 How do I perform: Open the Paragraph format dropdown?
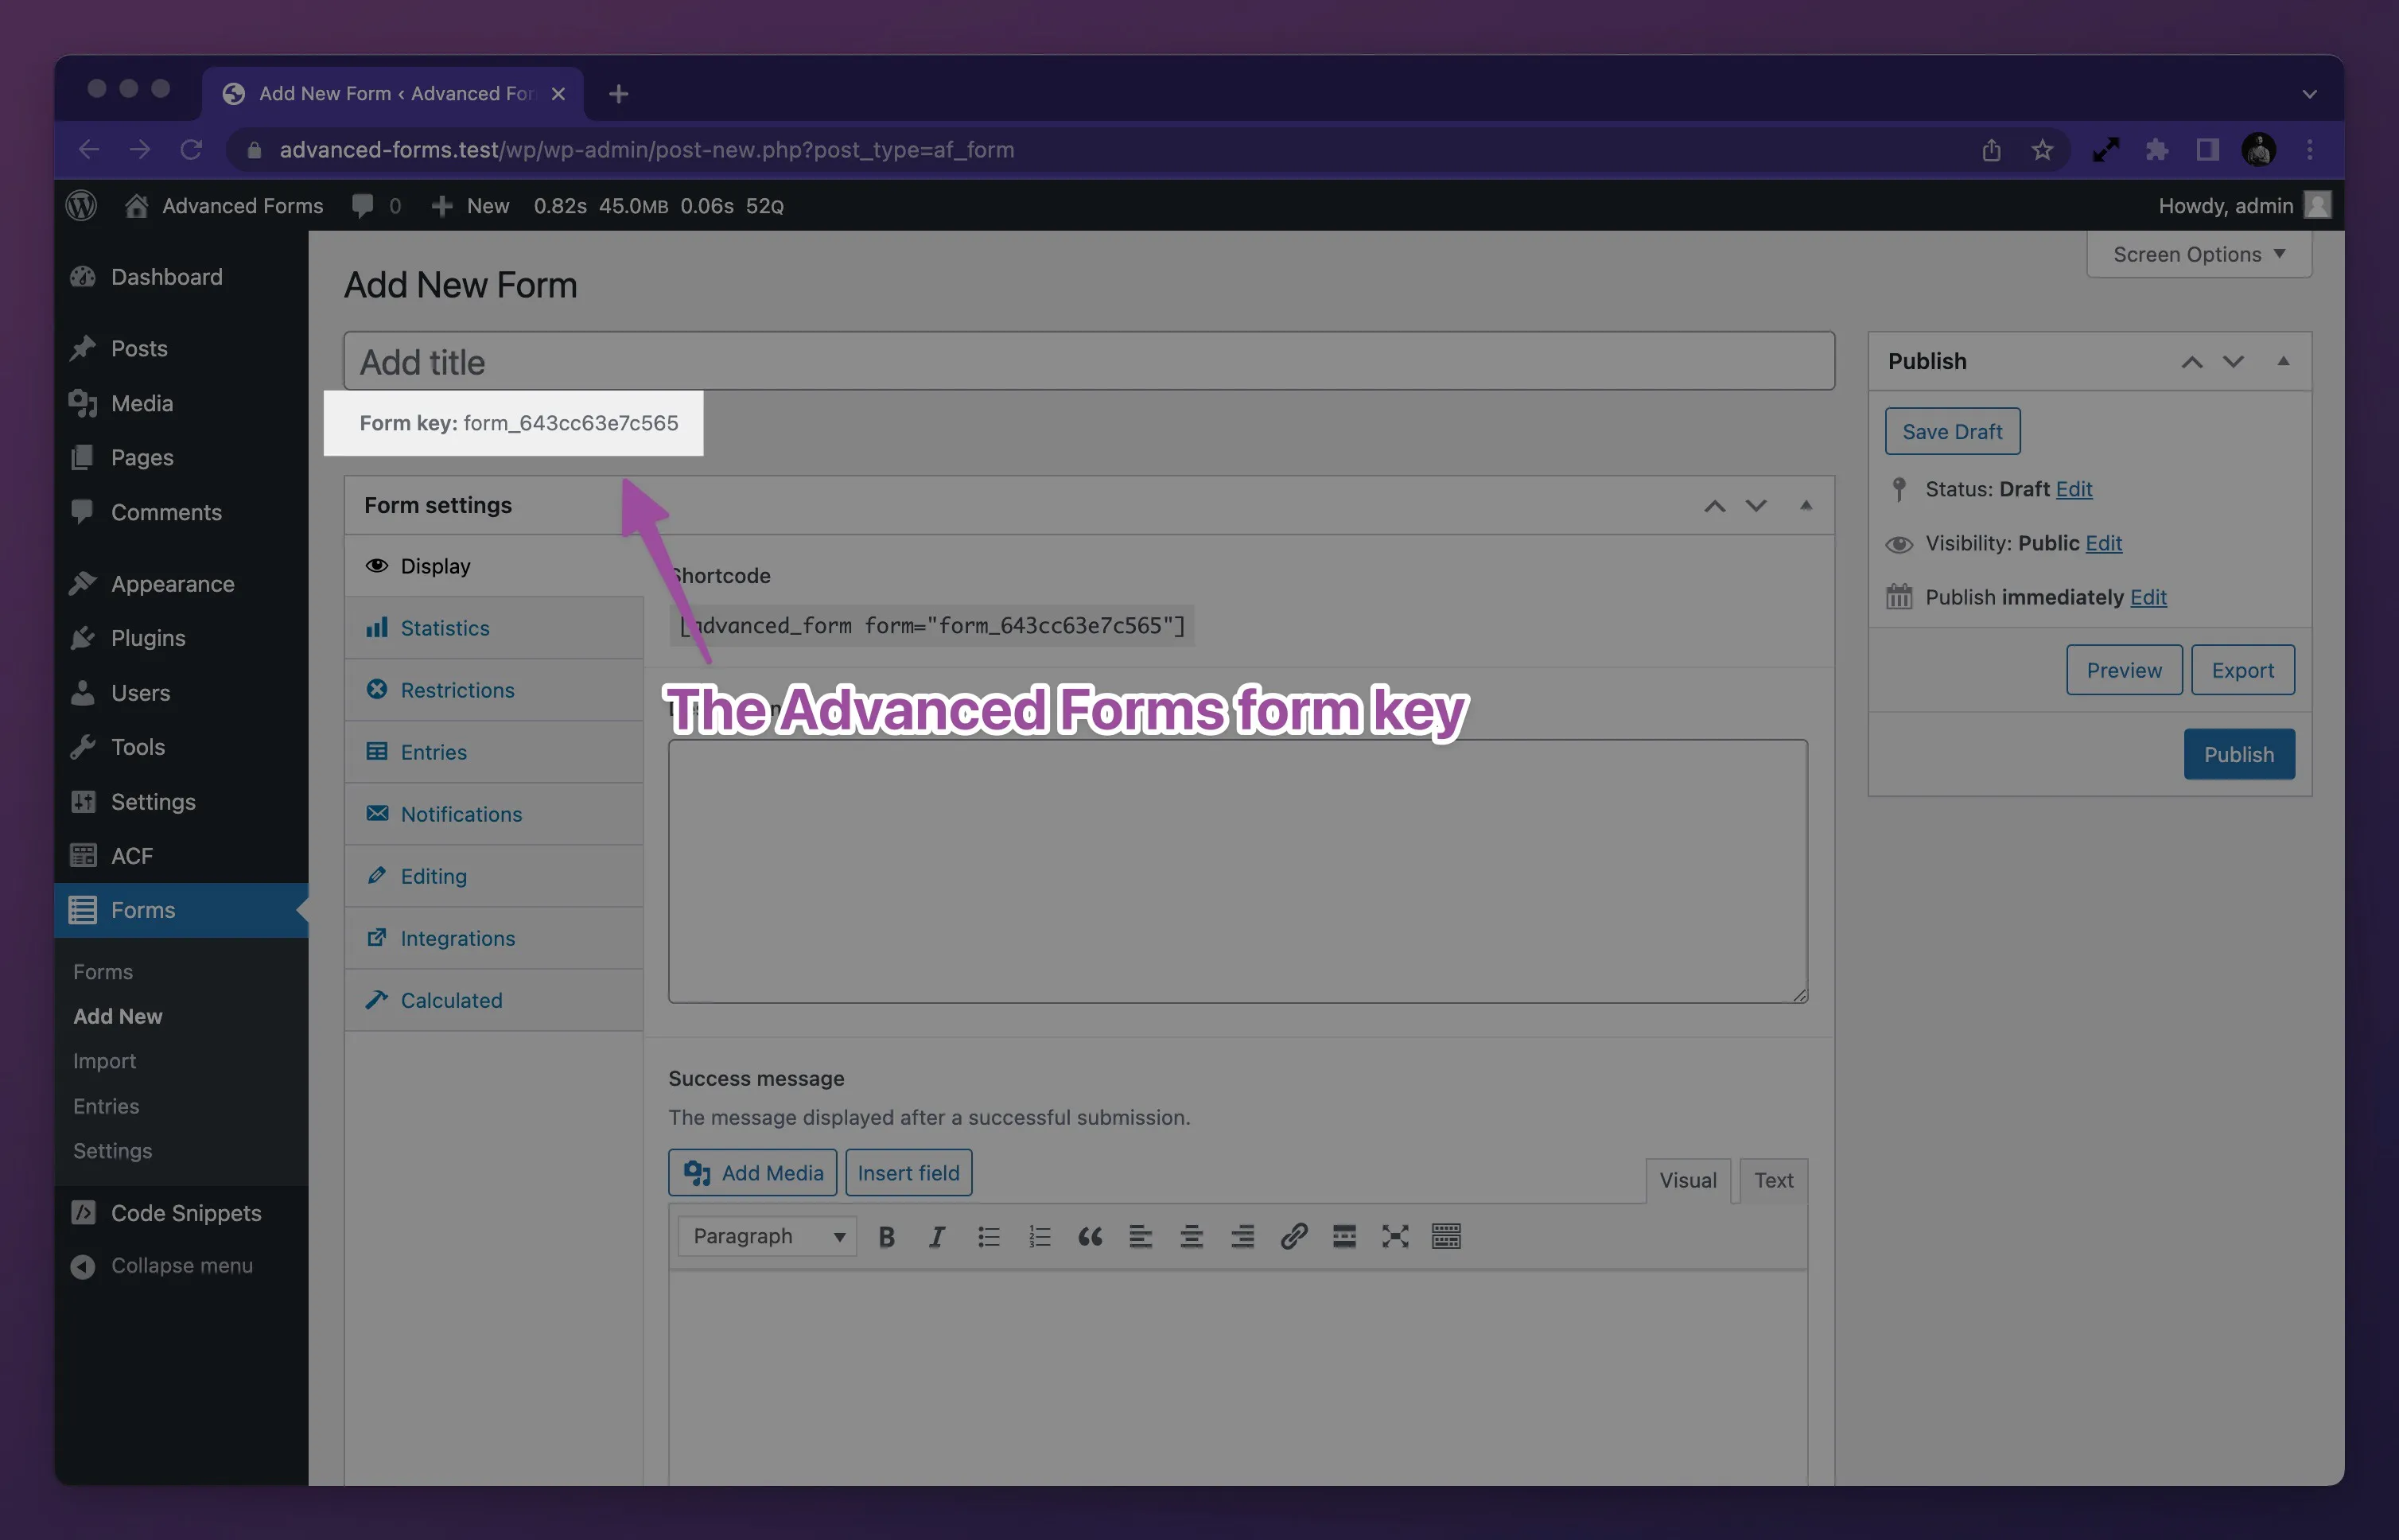[767, 1237]
